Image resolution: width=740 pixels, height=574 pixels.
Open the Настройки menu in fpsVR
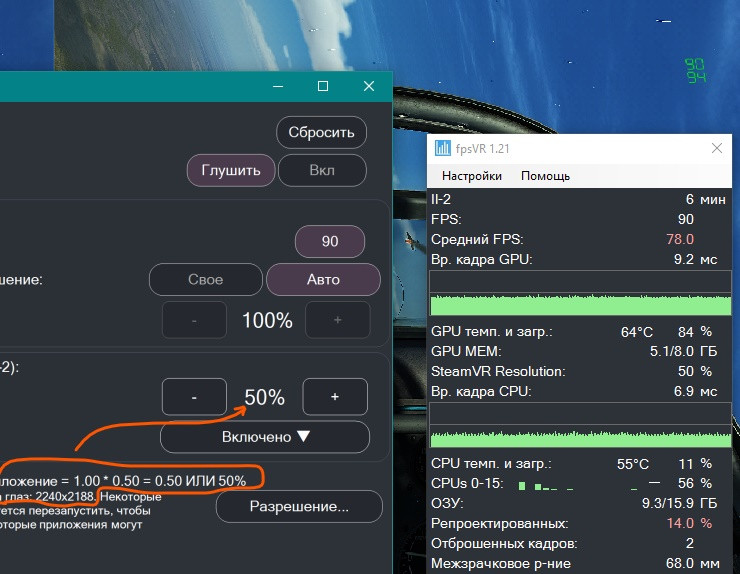[471, 176]
